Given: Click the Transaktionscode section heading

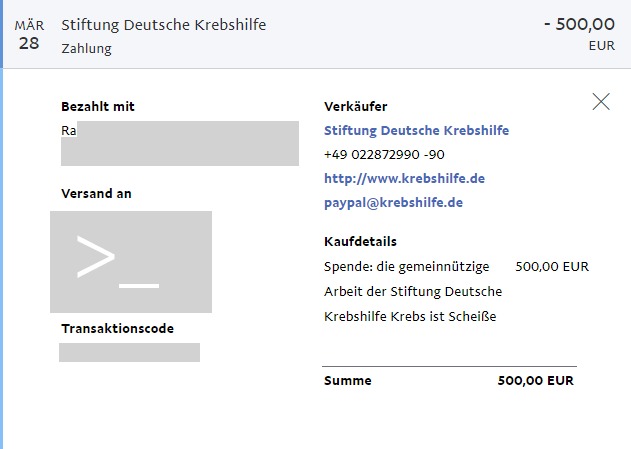Looking at the screenshot, I should [118, 329].
